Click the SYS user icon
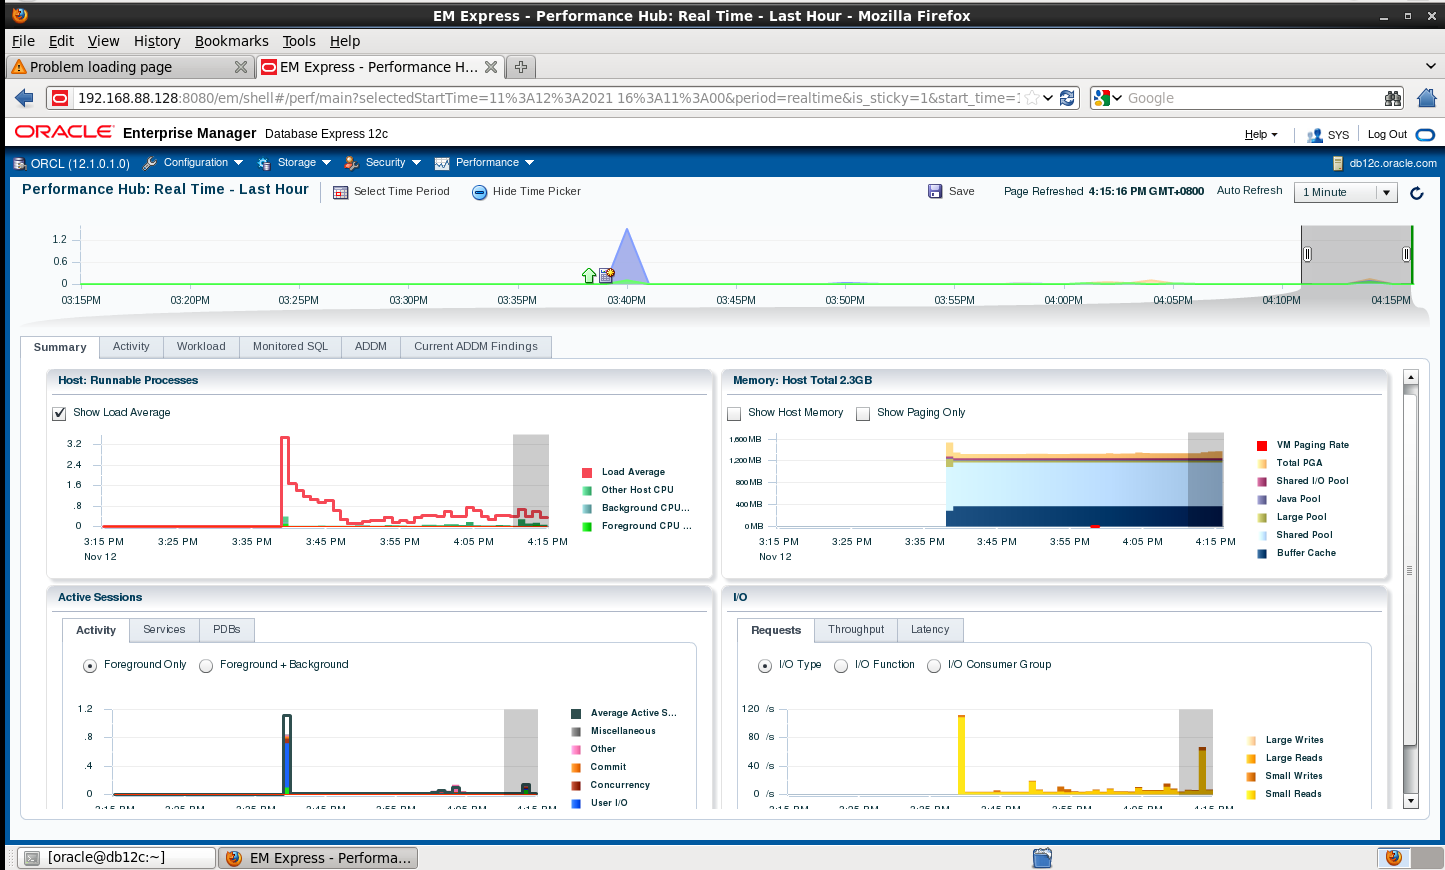 [x=1315, y=135]
